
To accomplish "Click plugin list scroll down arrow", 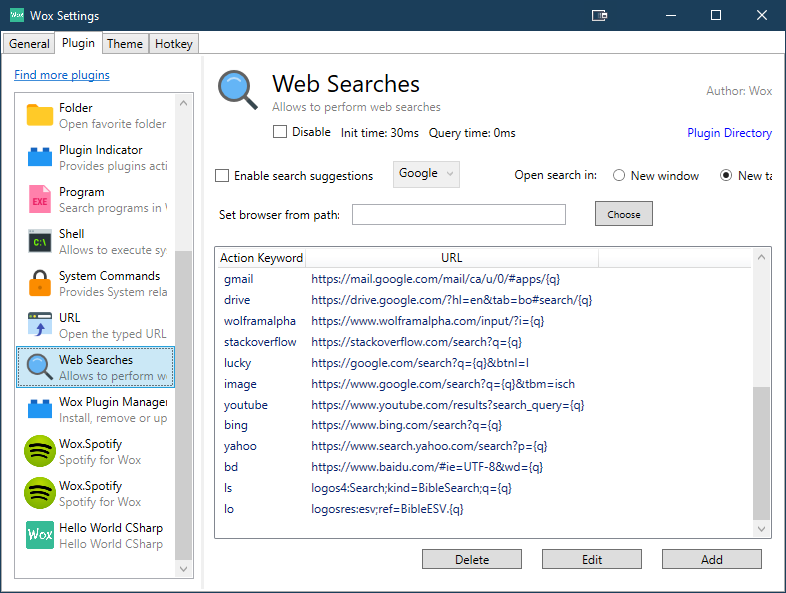I will pos(183,568).
